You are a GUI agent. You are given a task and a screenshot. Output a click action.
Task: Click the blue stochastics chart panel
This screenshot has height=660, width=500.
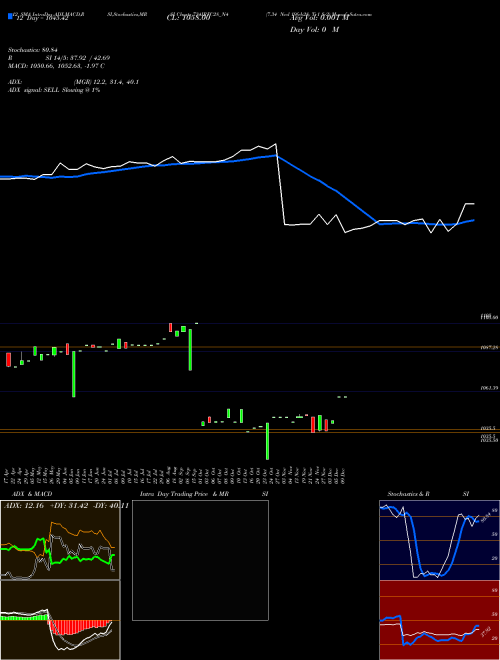pyautogui.click(x=439, y=540)
